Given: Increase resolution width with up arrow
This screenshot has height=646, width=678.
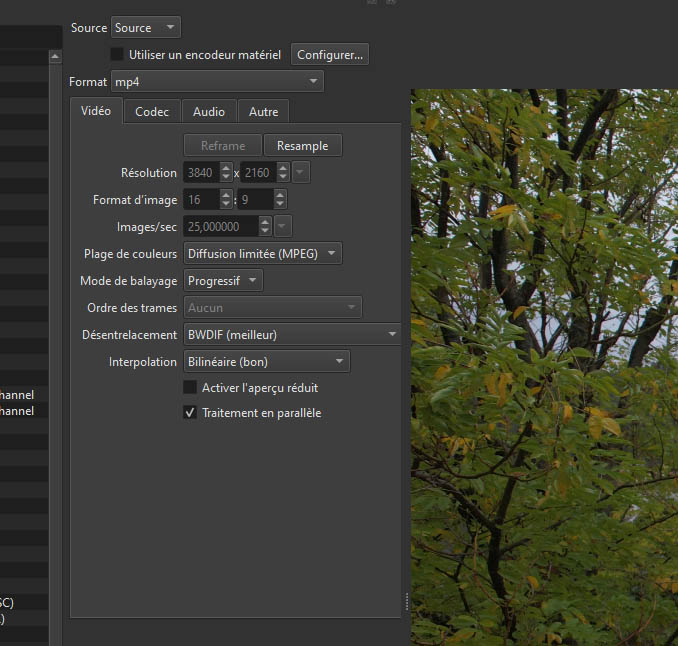Looking at the screenshot, I should (226, 168).
